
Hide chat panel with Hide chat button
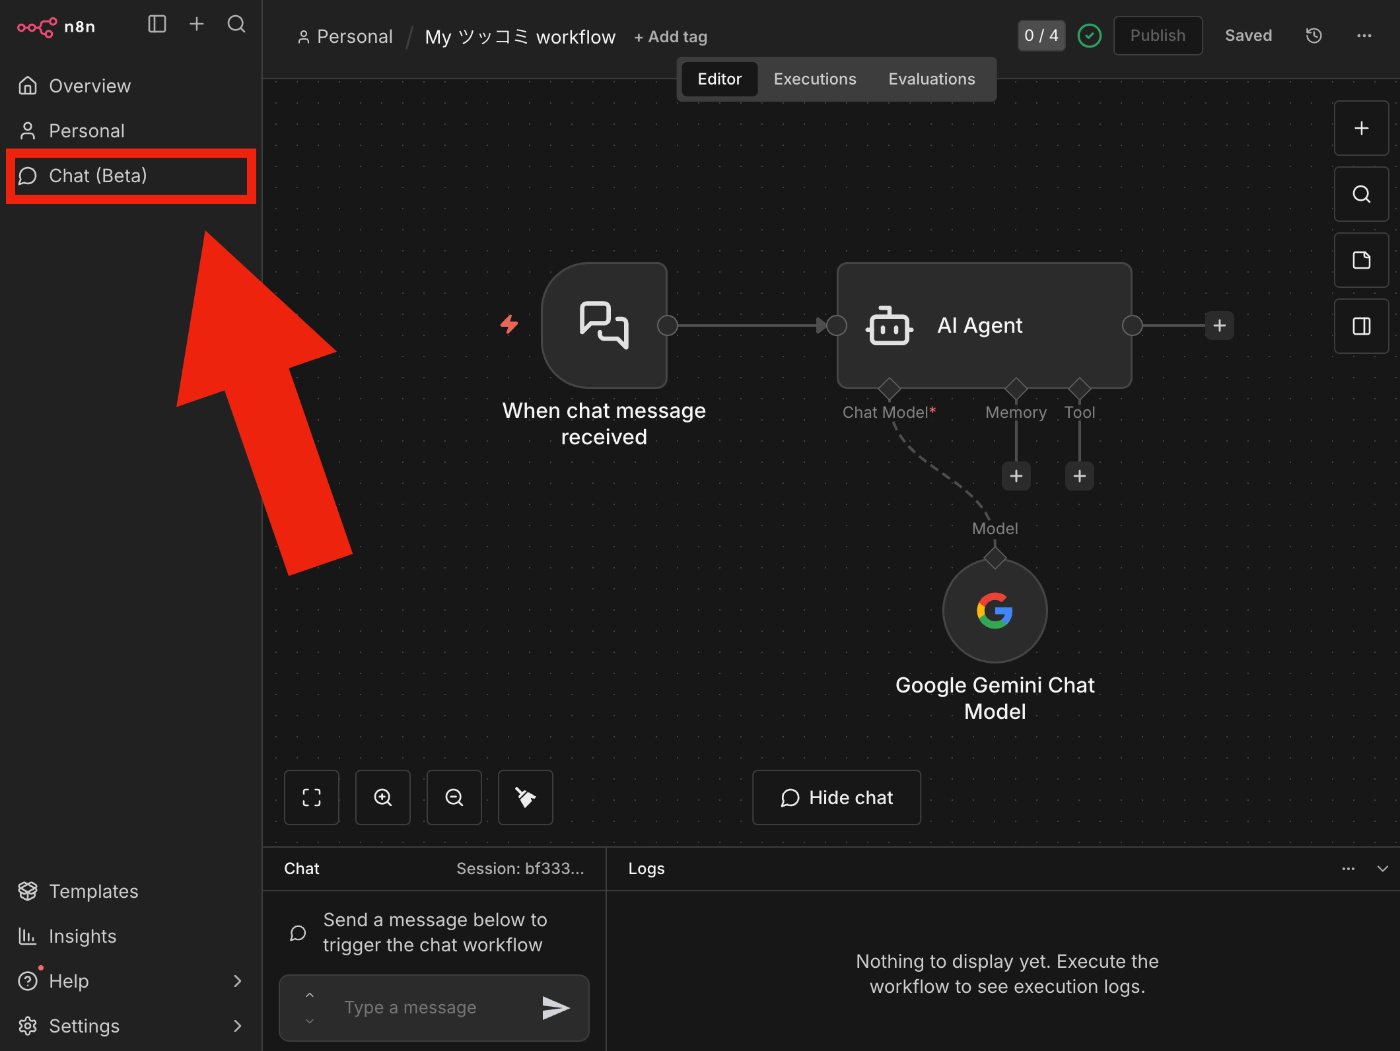[836, 797]
